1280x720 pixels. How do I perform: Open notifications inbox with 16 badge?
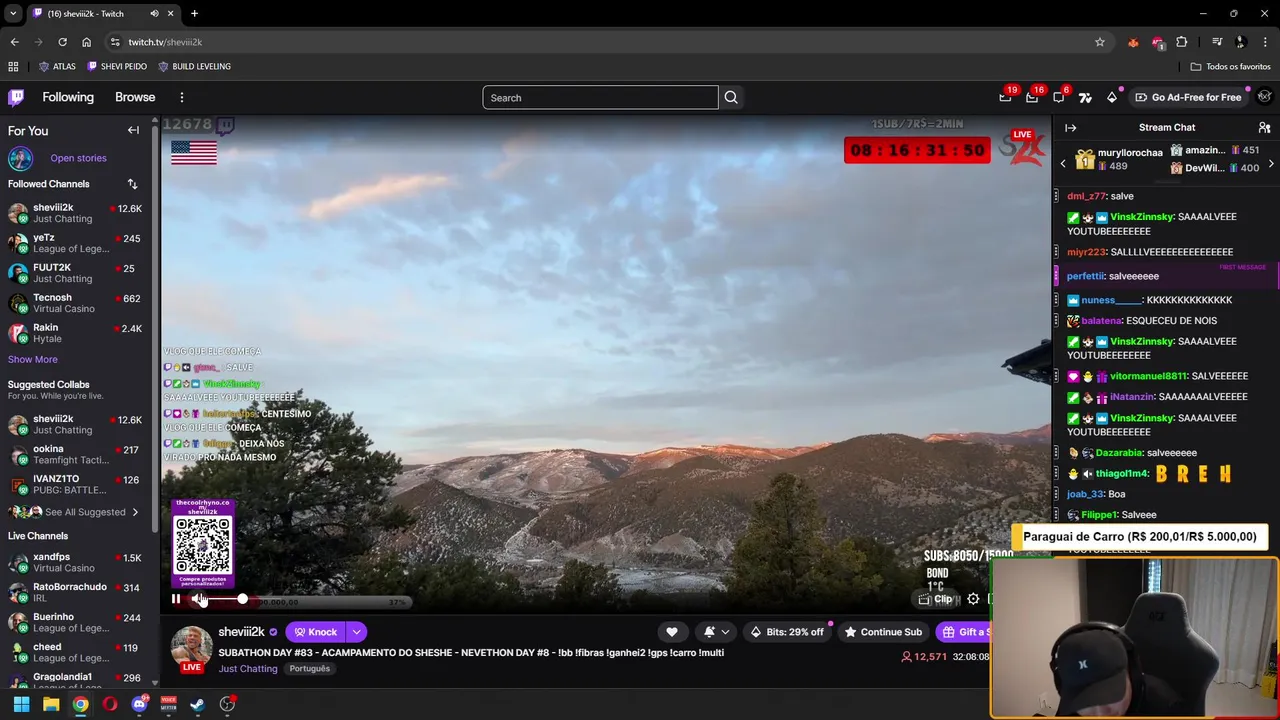(1032, 97)
